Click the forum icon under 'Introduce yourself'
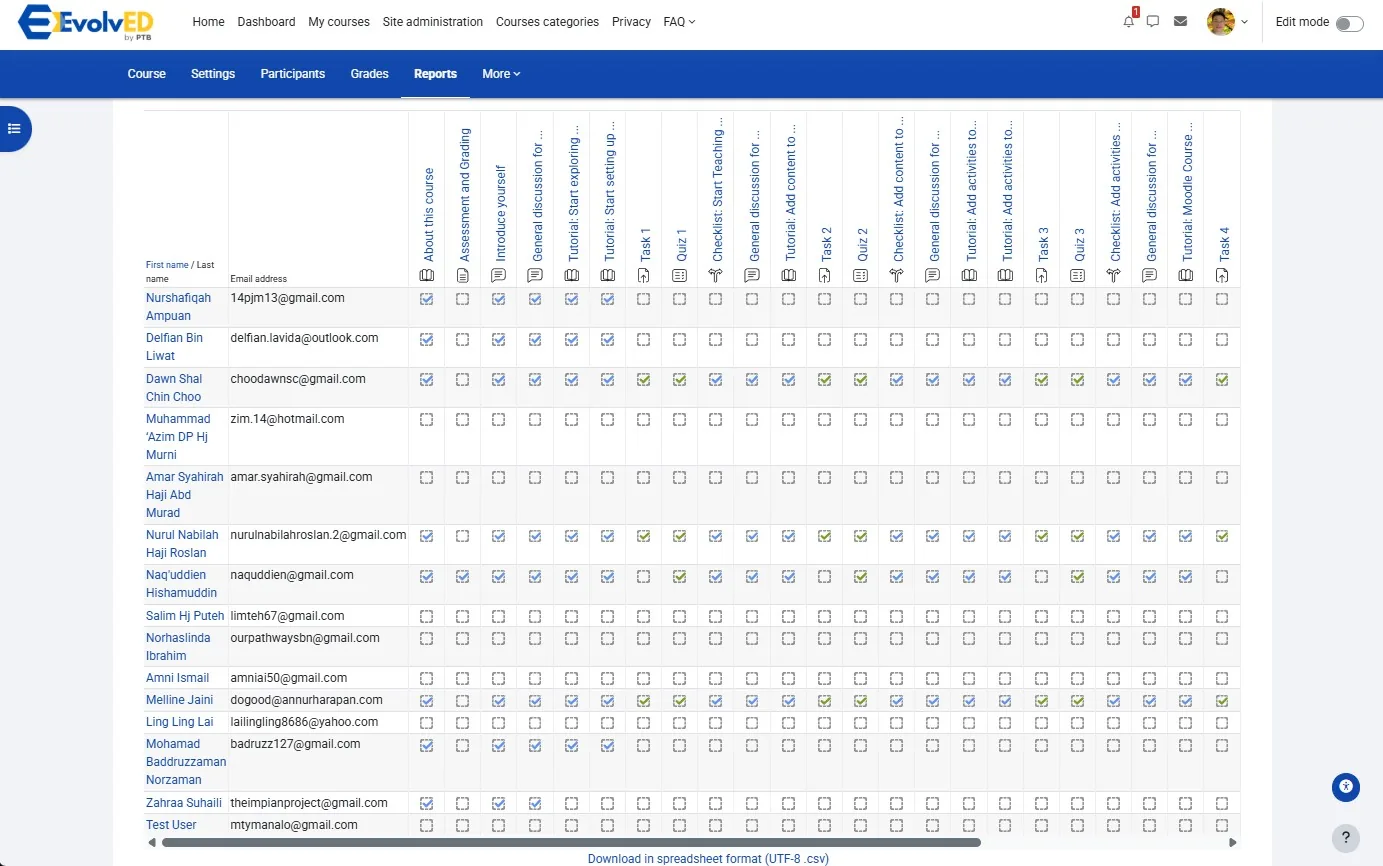This screenshot has width=1383, height=866. (498, 274)
